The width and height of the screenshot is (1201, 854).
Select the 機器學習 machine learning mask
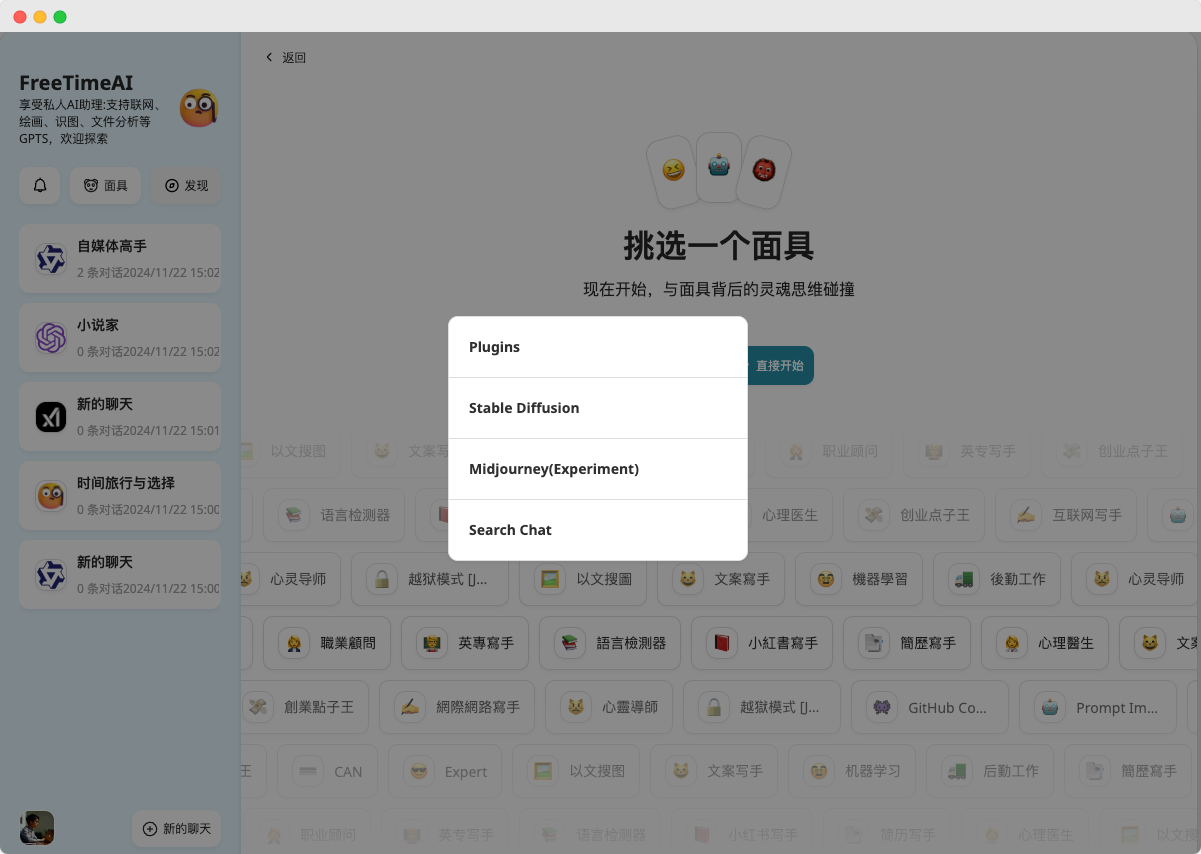coord(859,579)
